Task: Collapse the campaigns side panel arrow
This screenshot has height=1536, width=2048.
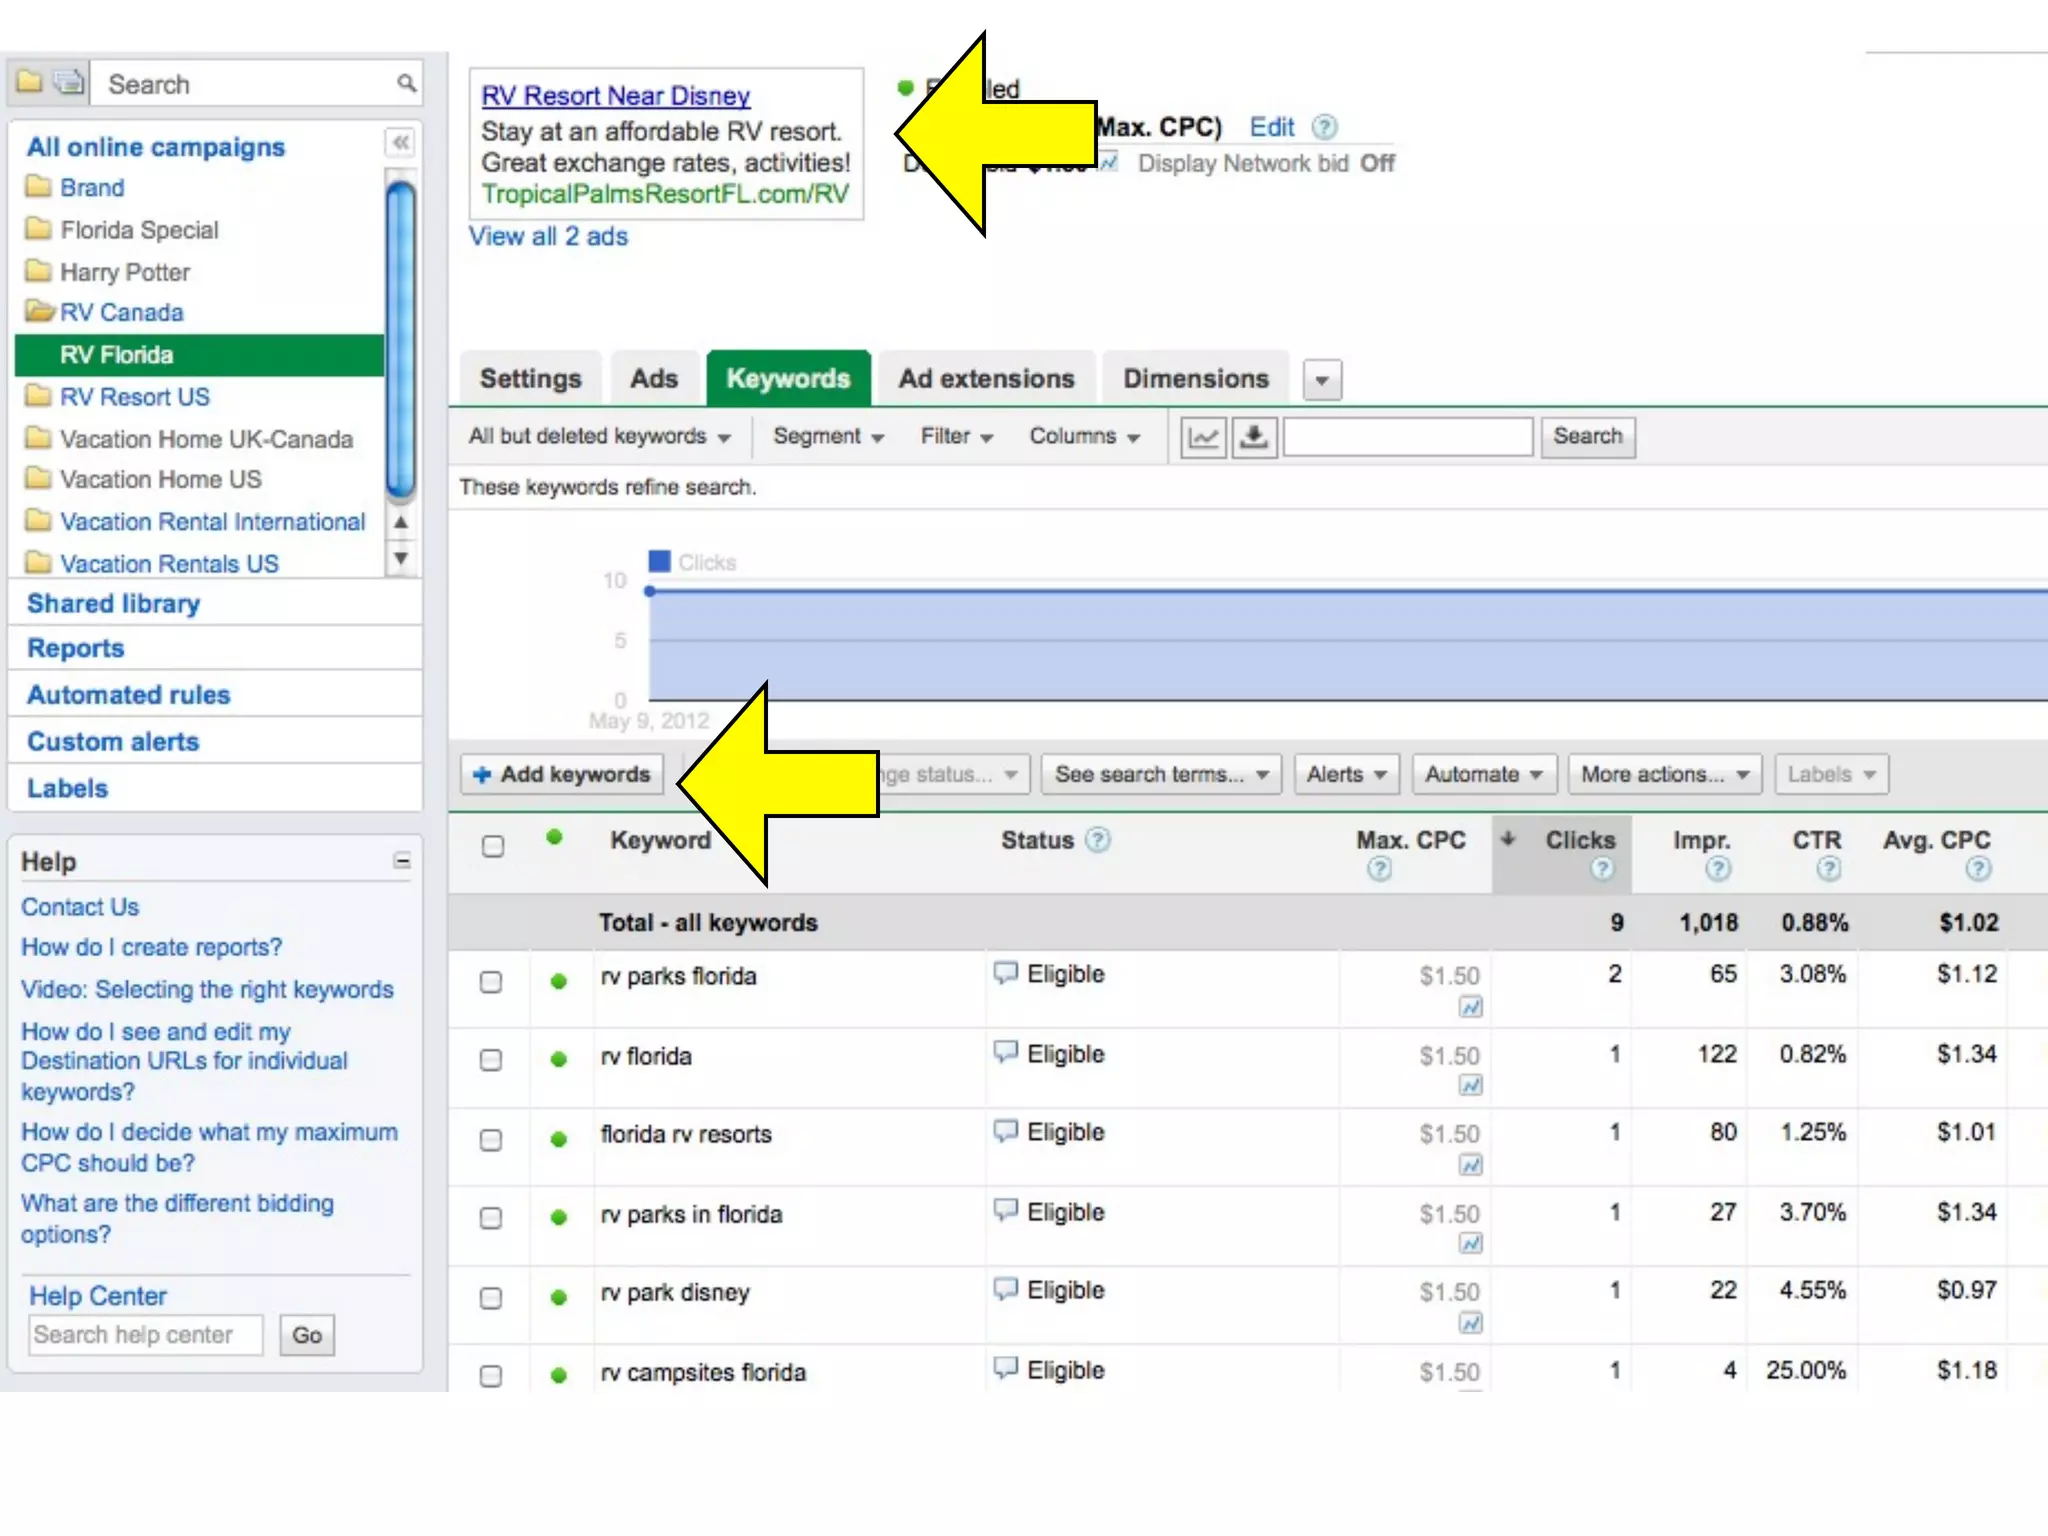Action: 400,143
